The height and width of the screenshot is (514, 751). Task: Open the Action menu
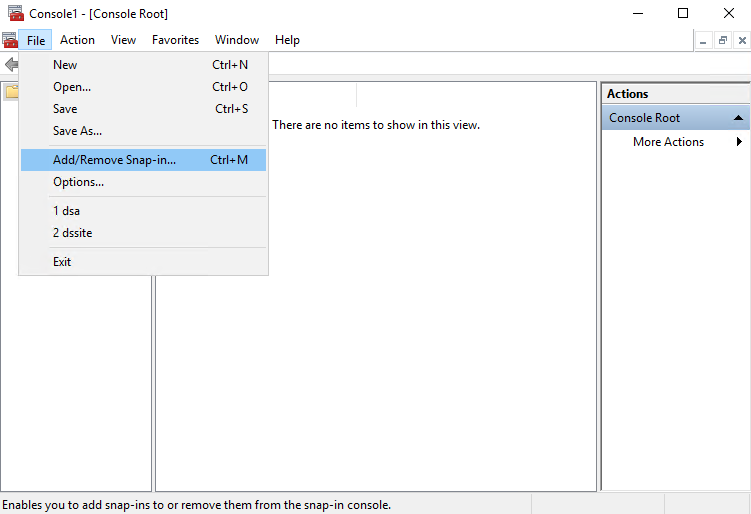(77, 40)
